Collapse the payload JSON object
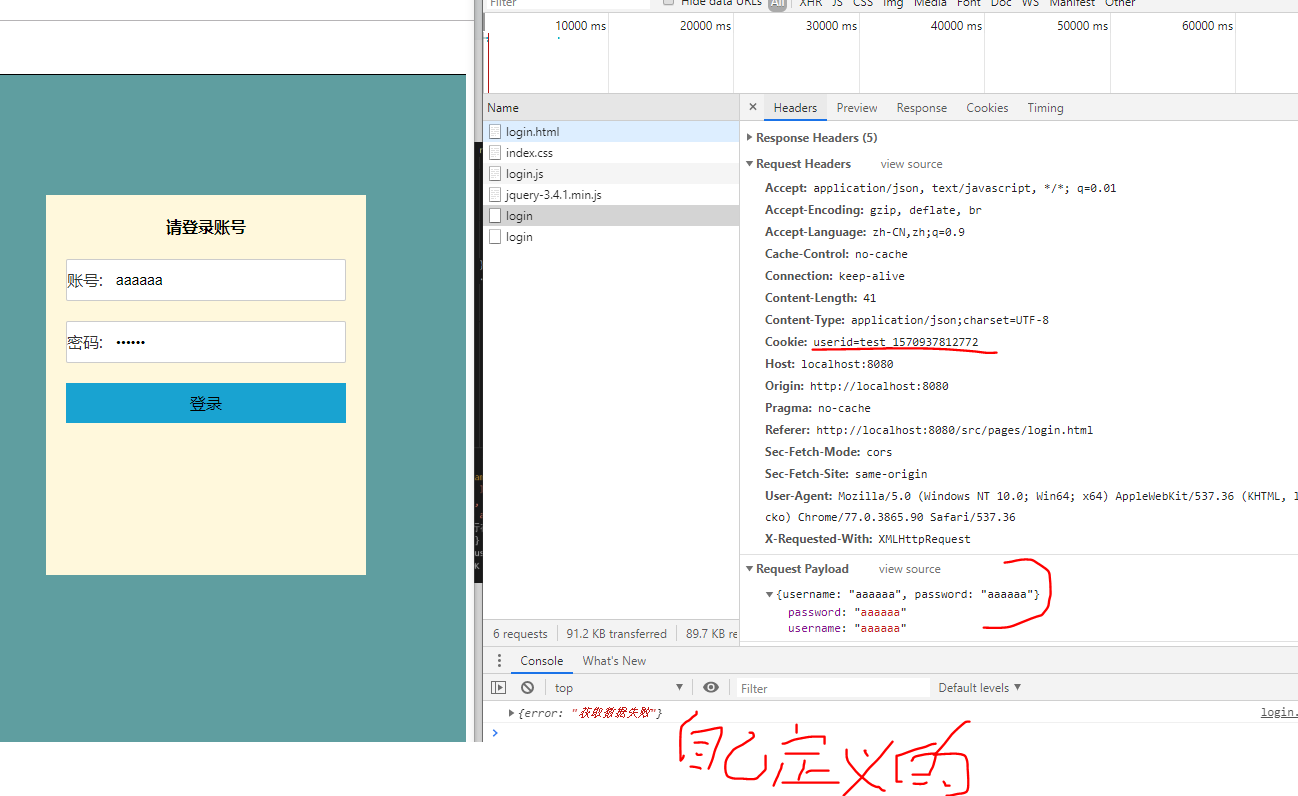The width and height of the screenshot is (1298, 796). point(769,594)
